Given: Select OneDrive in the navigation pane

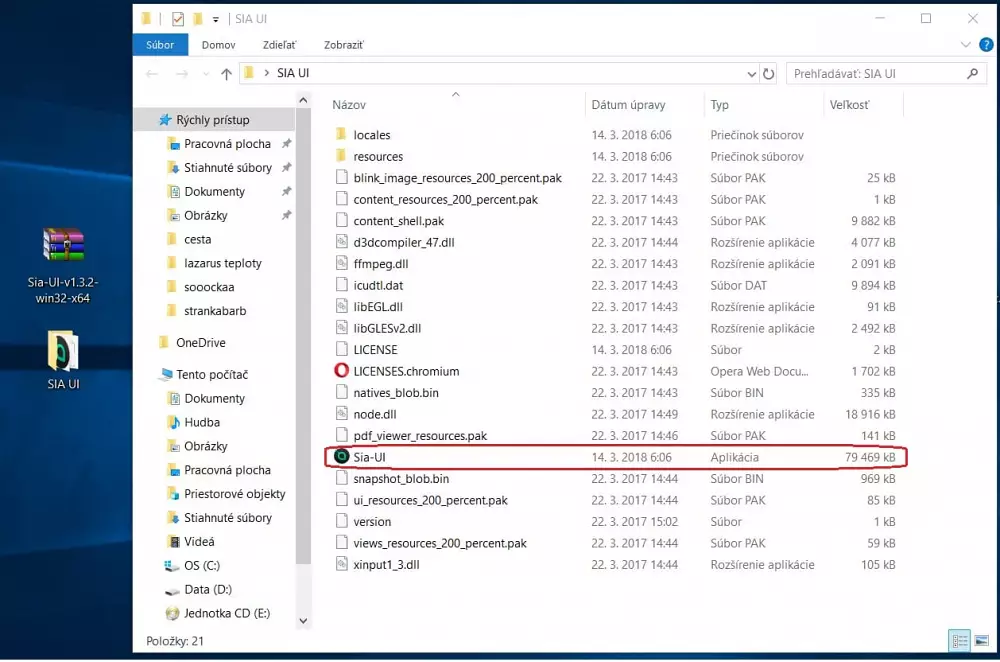Looking at the screenshot, I should click(200, 343).
